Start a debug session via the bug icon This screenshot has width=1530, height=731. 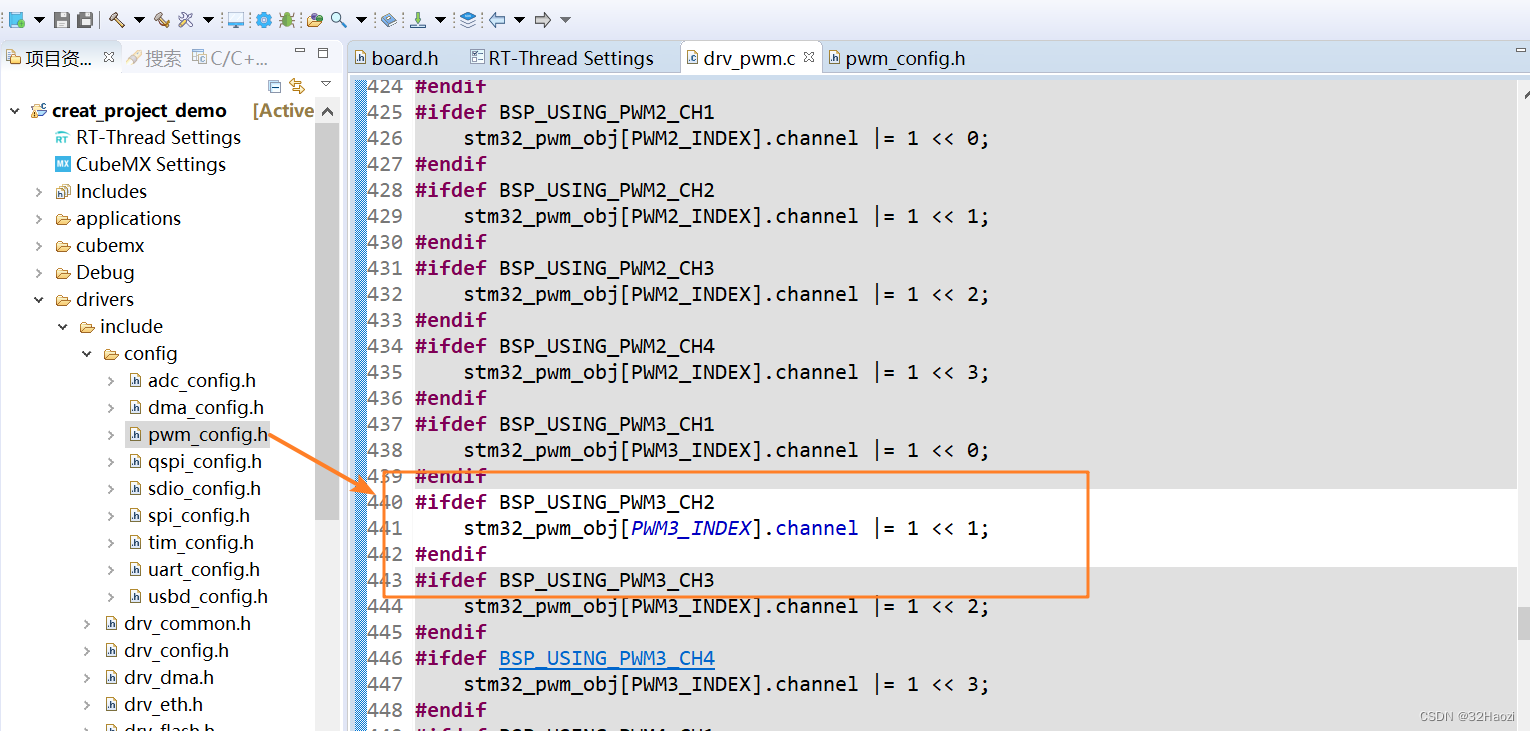[x=287, y=19]
